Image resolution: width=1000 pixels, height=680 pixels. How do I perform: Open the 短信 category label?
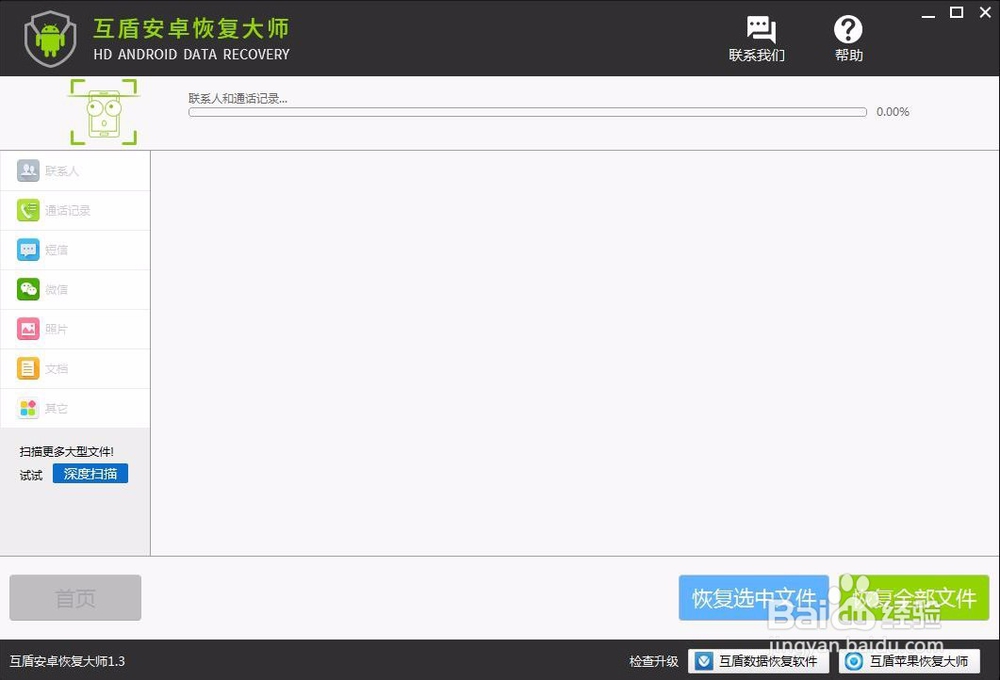pyautogui.click(x=56, y=250)
